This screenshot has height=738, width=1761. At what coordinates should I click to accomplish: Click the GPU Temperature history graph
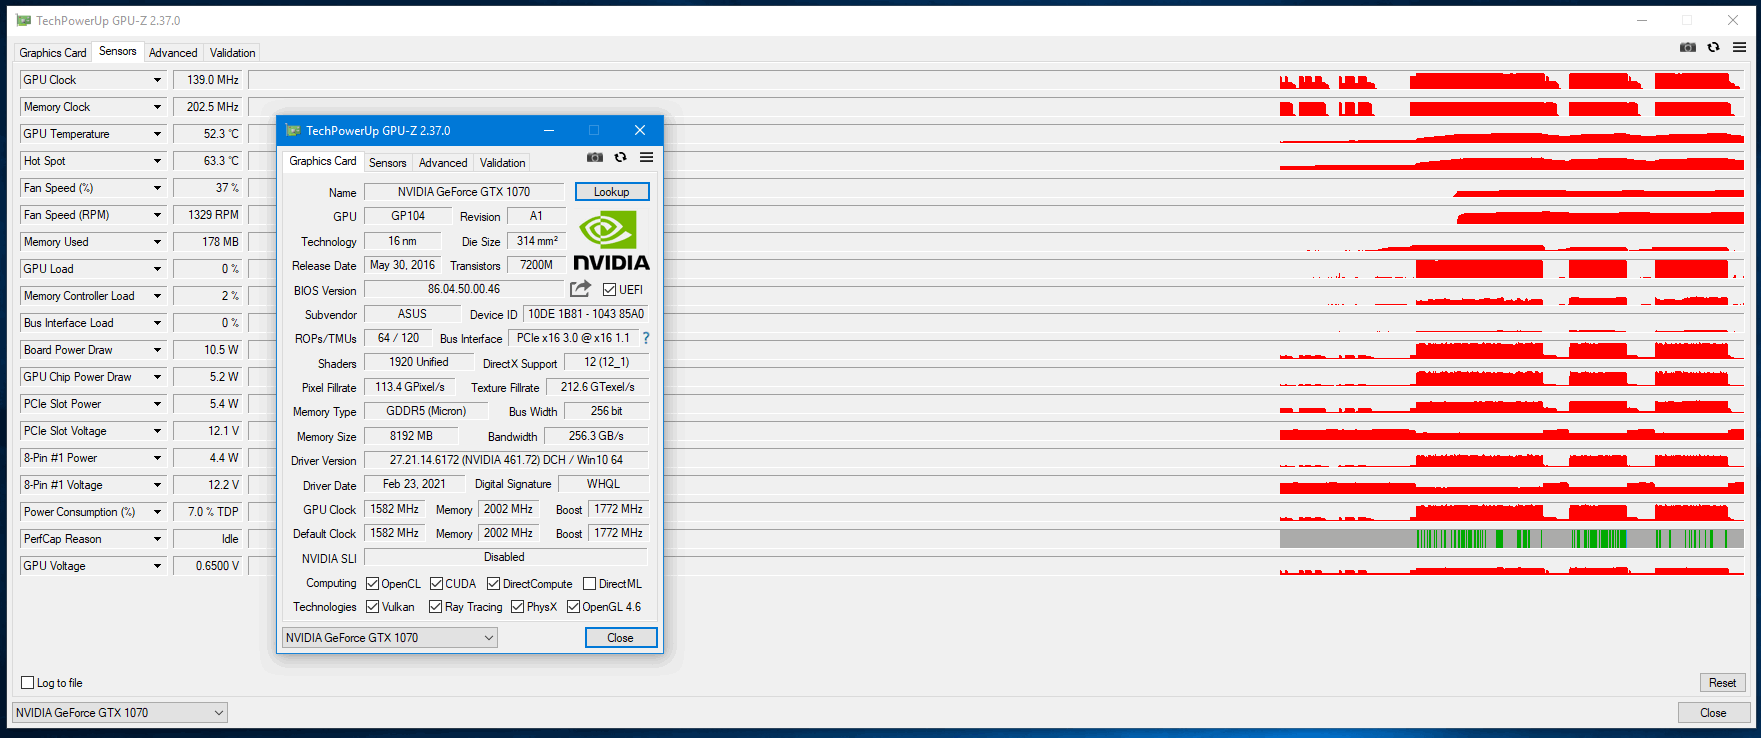pos(997,134)
